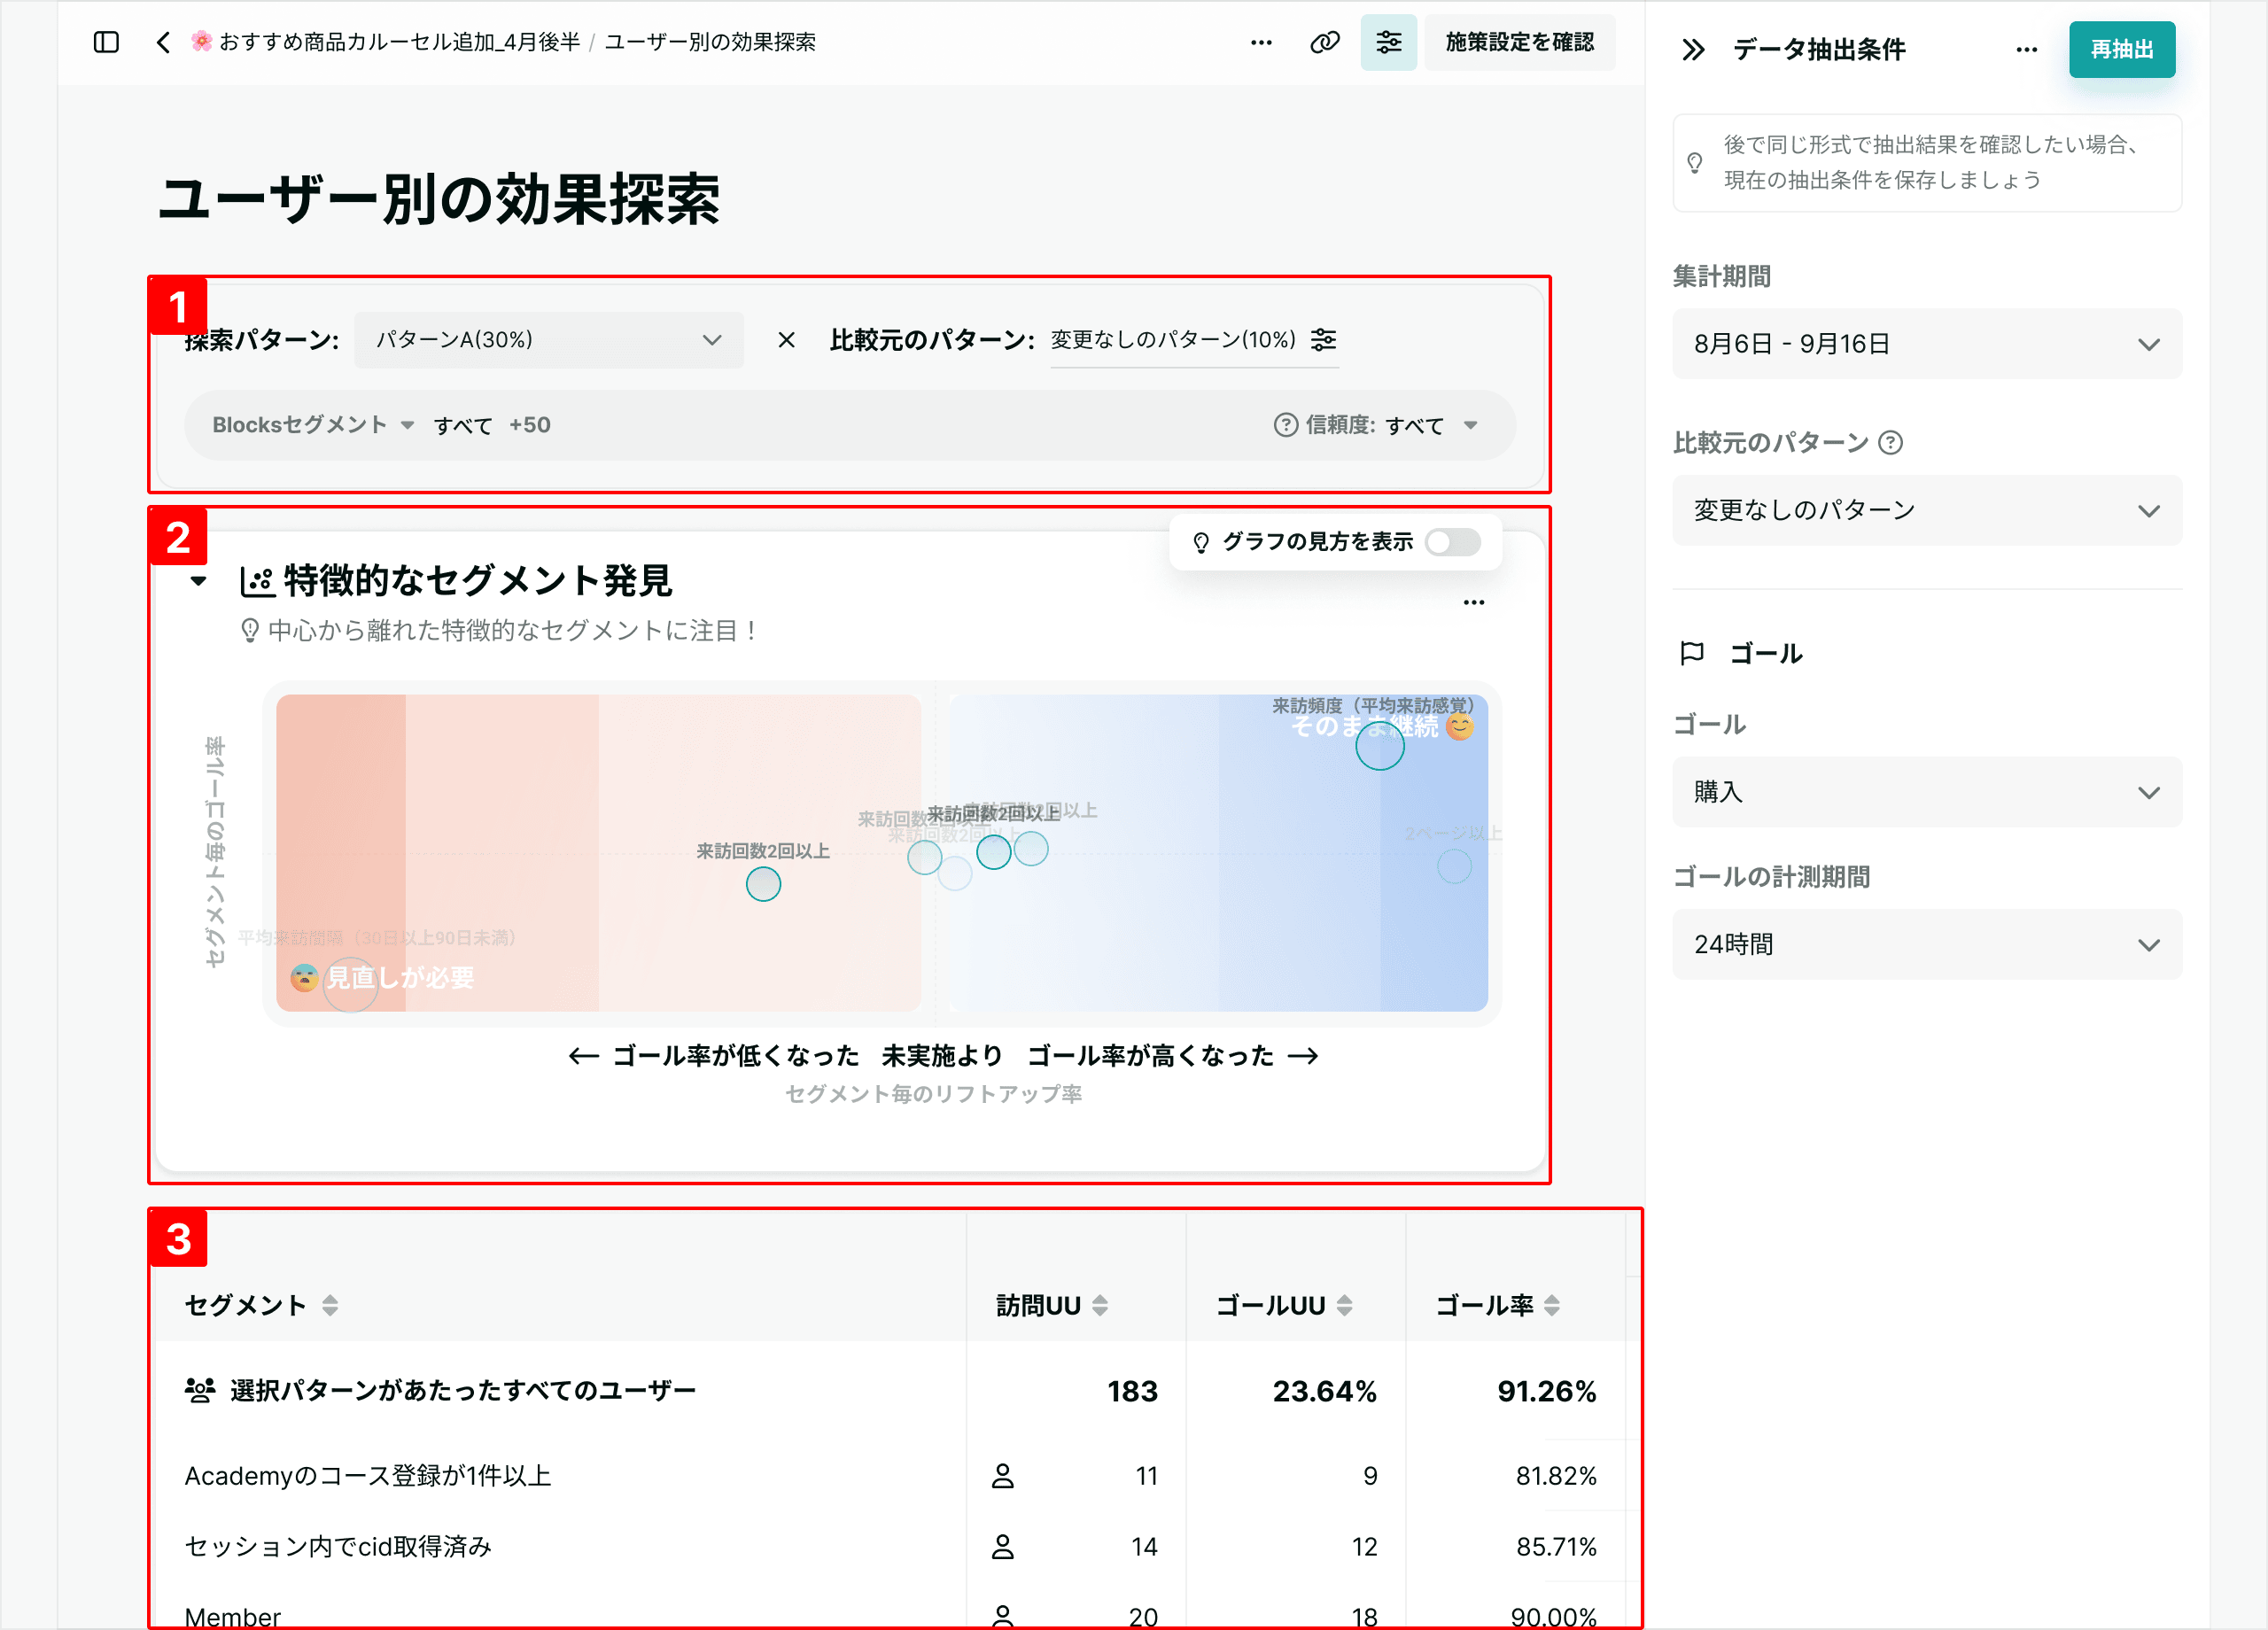
Task: Open the 変更なしのパターン dropdown in side panel
Action: (1926, 510)
